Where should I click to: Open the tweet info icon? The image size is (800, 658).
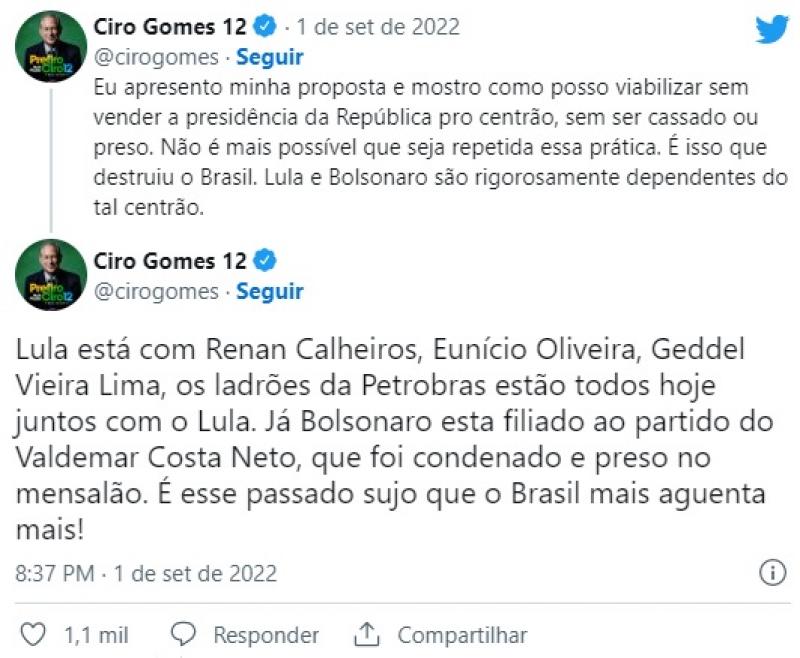[772, 573]
